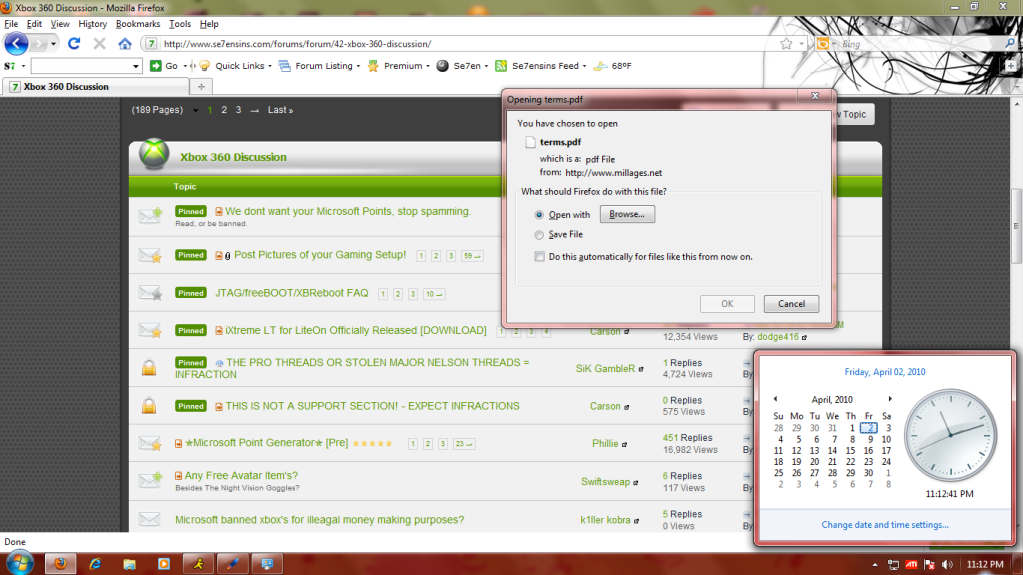
Task: Click the green Go arrow icon
Action: tap(155, 66)
